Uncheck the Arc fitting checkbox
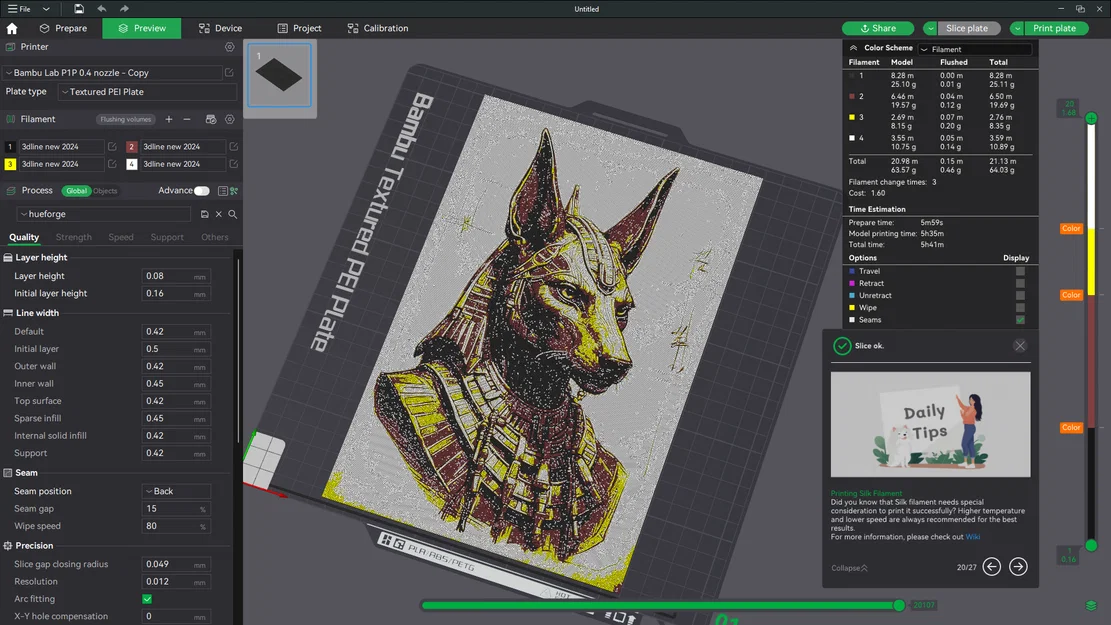Image resolution: width=1111 pixels, height=625 pixels. 147,599
